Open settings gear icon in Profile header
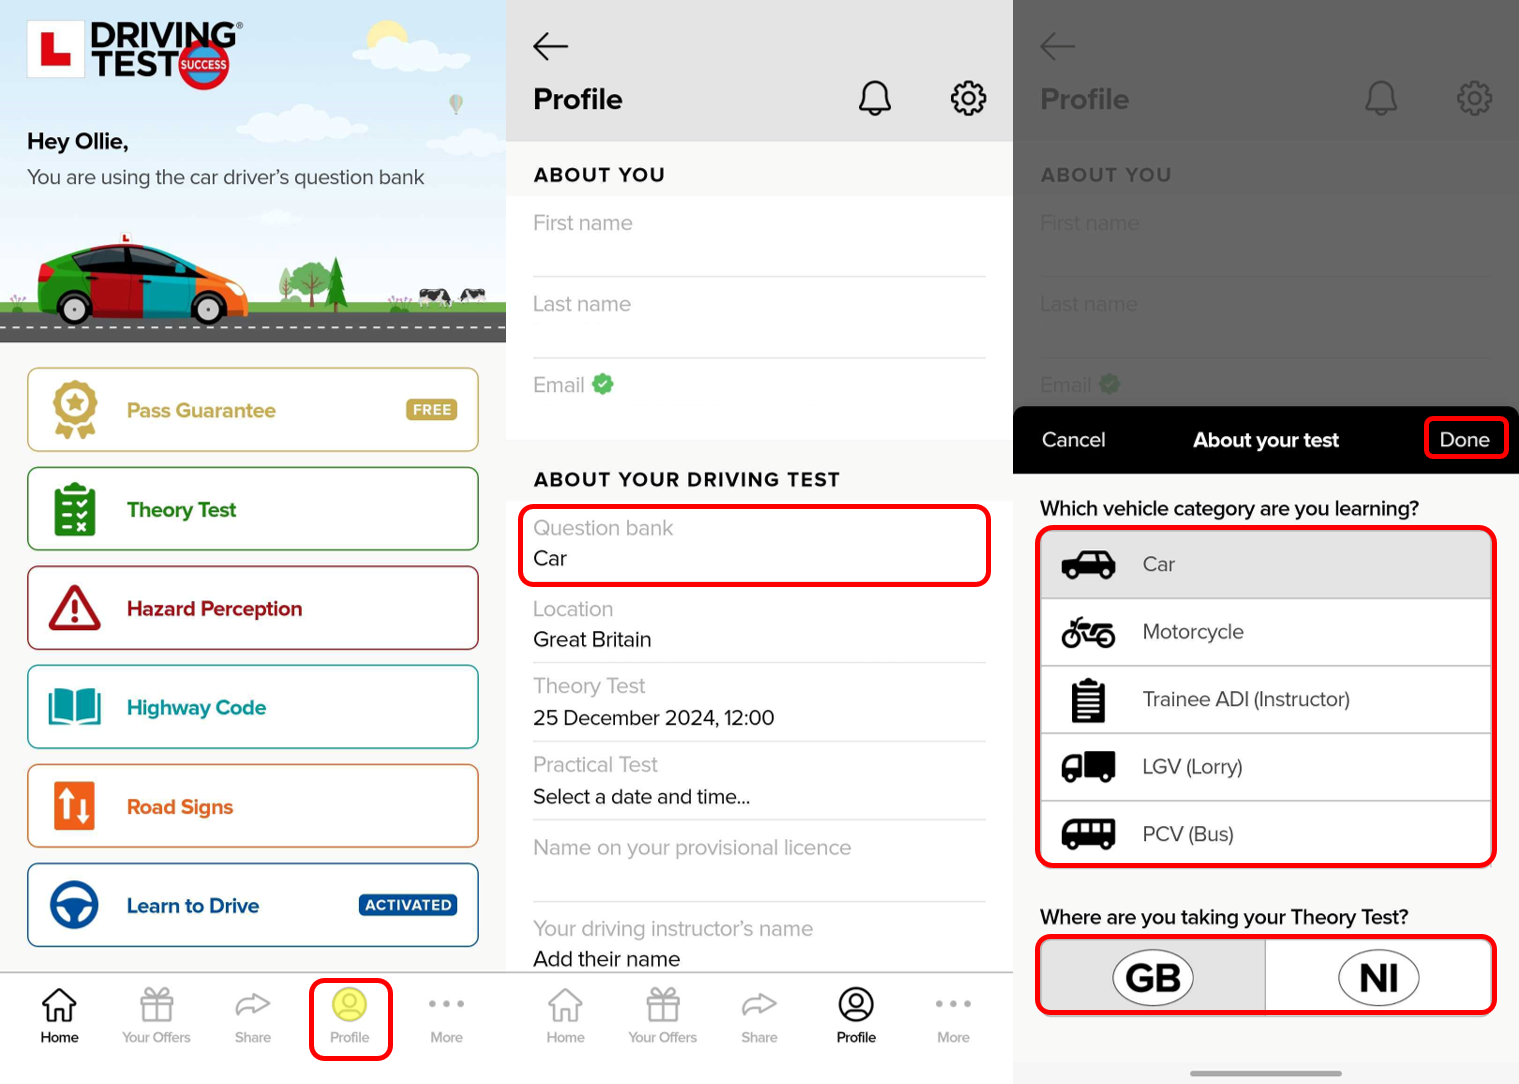The image size is (1519, 1084). coord(967,98)
